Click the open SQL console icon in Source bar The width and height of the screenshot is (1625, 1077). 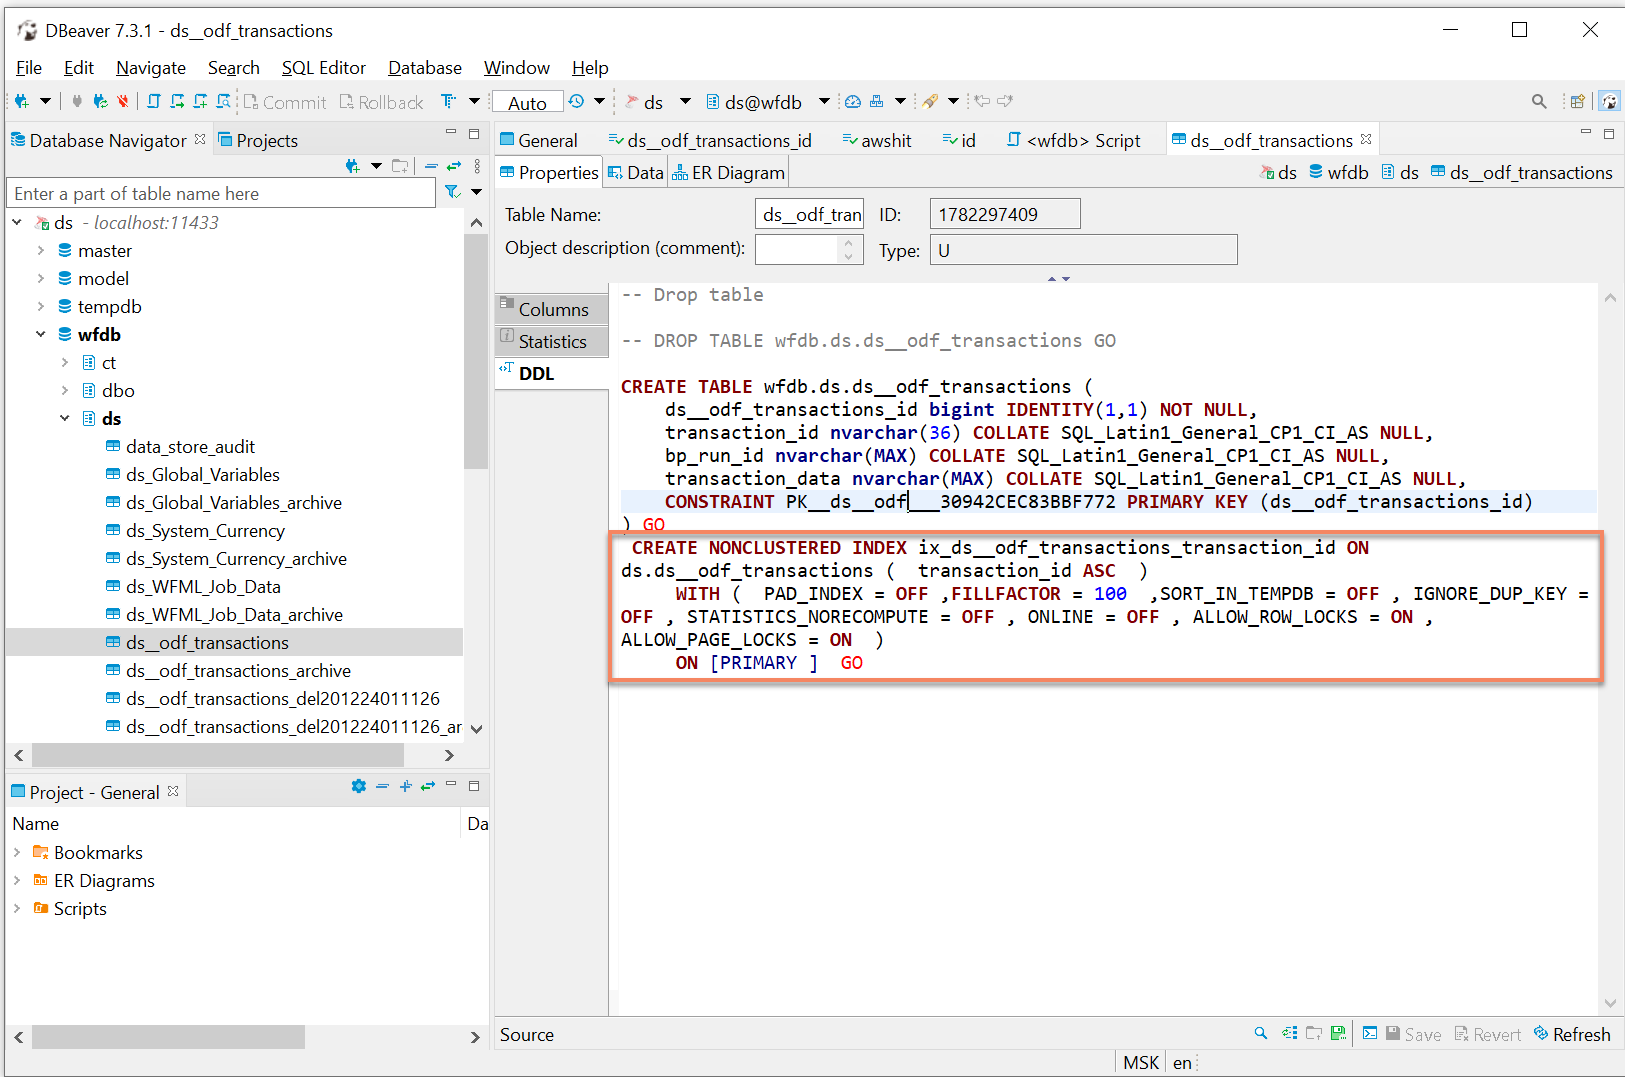coord(1370,1033)
